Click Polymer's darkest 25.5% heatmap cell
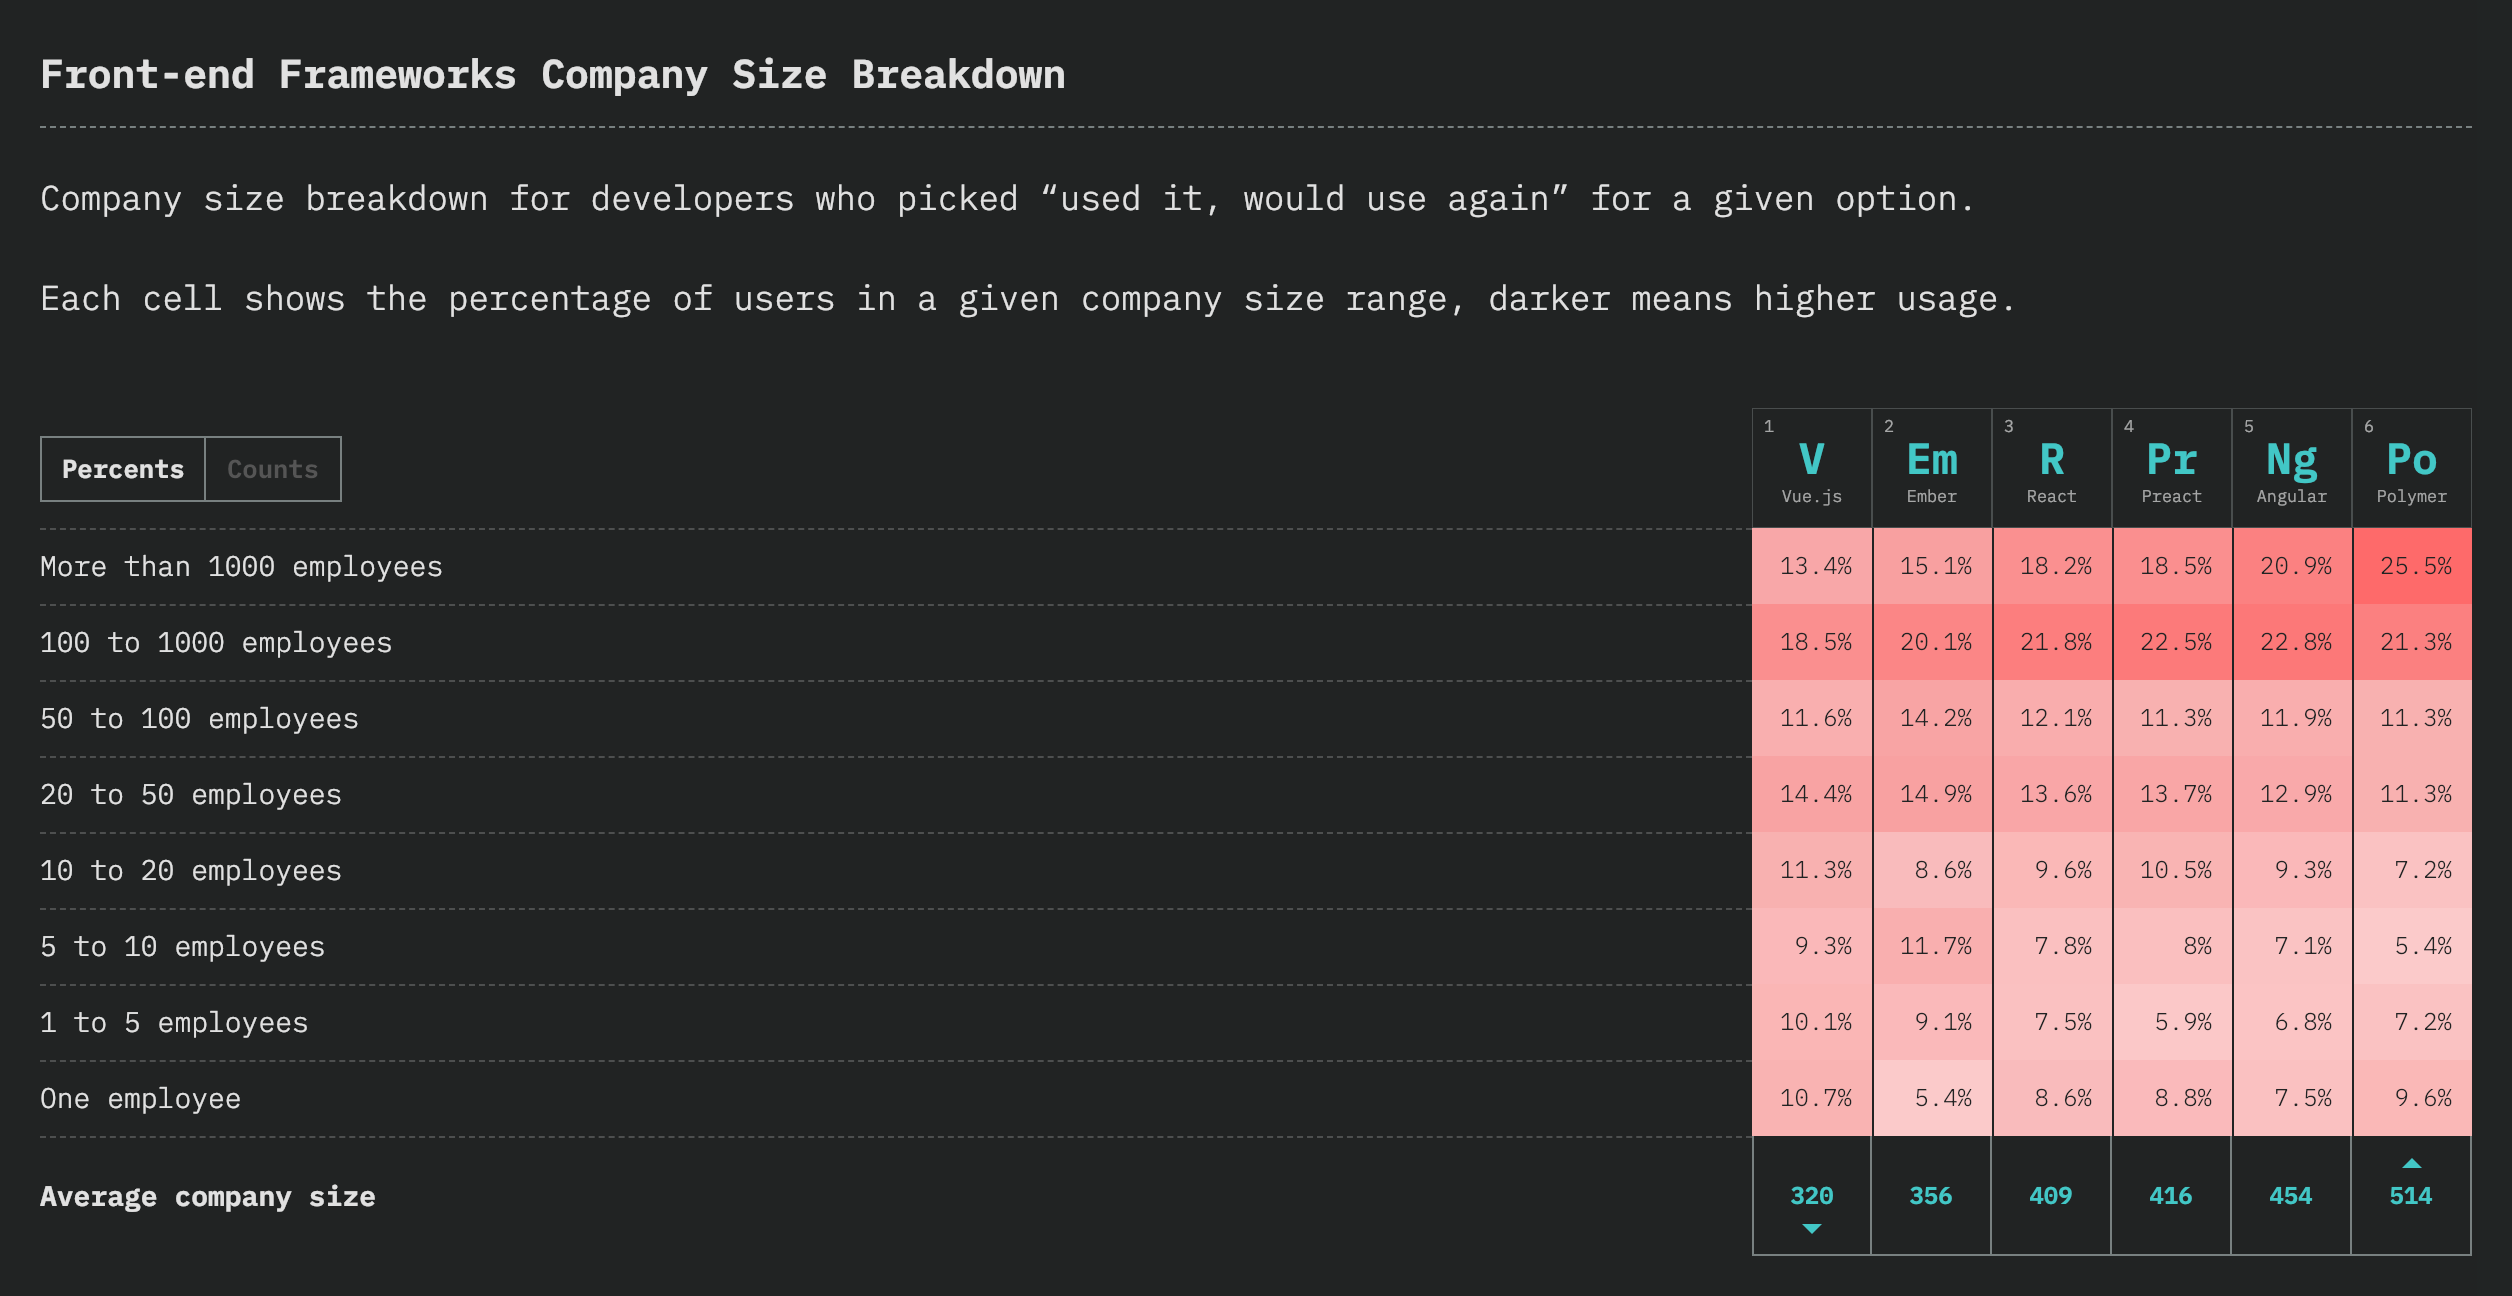 point(2413,566)
